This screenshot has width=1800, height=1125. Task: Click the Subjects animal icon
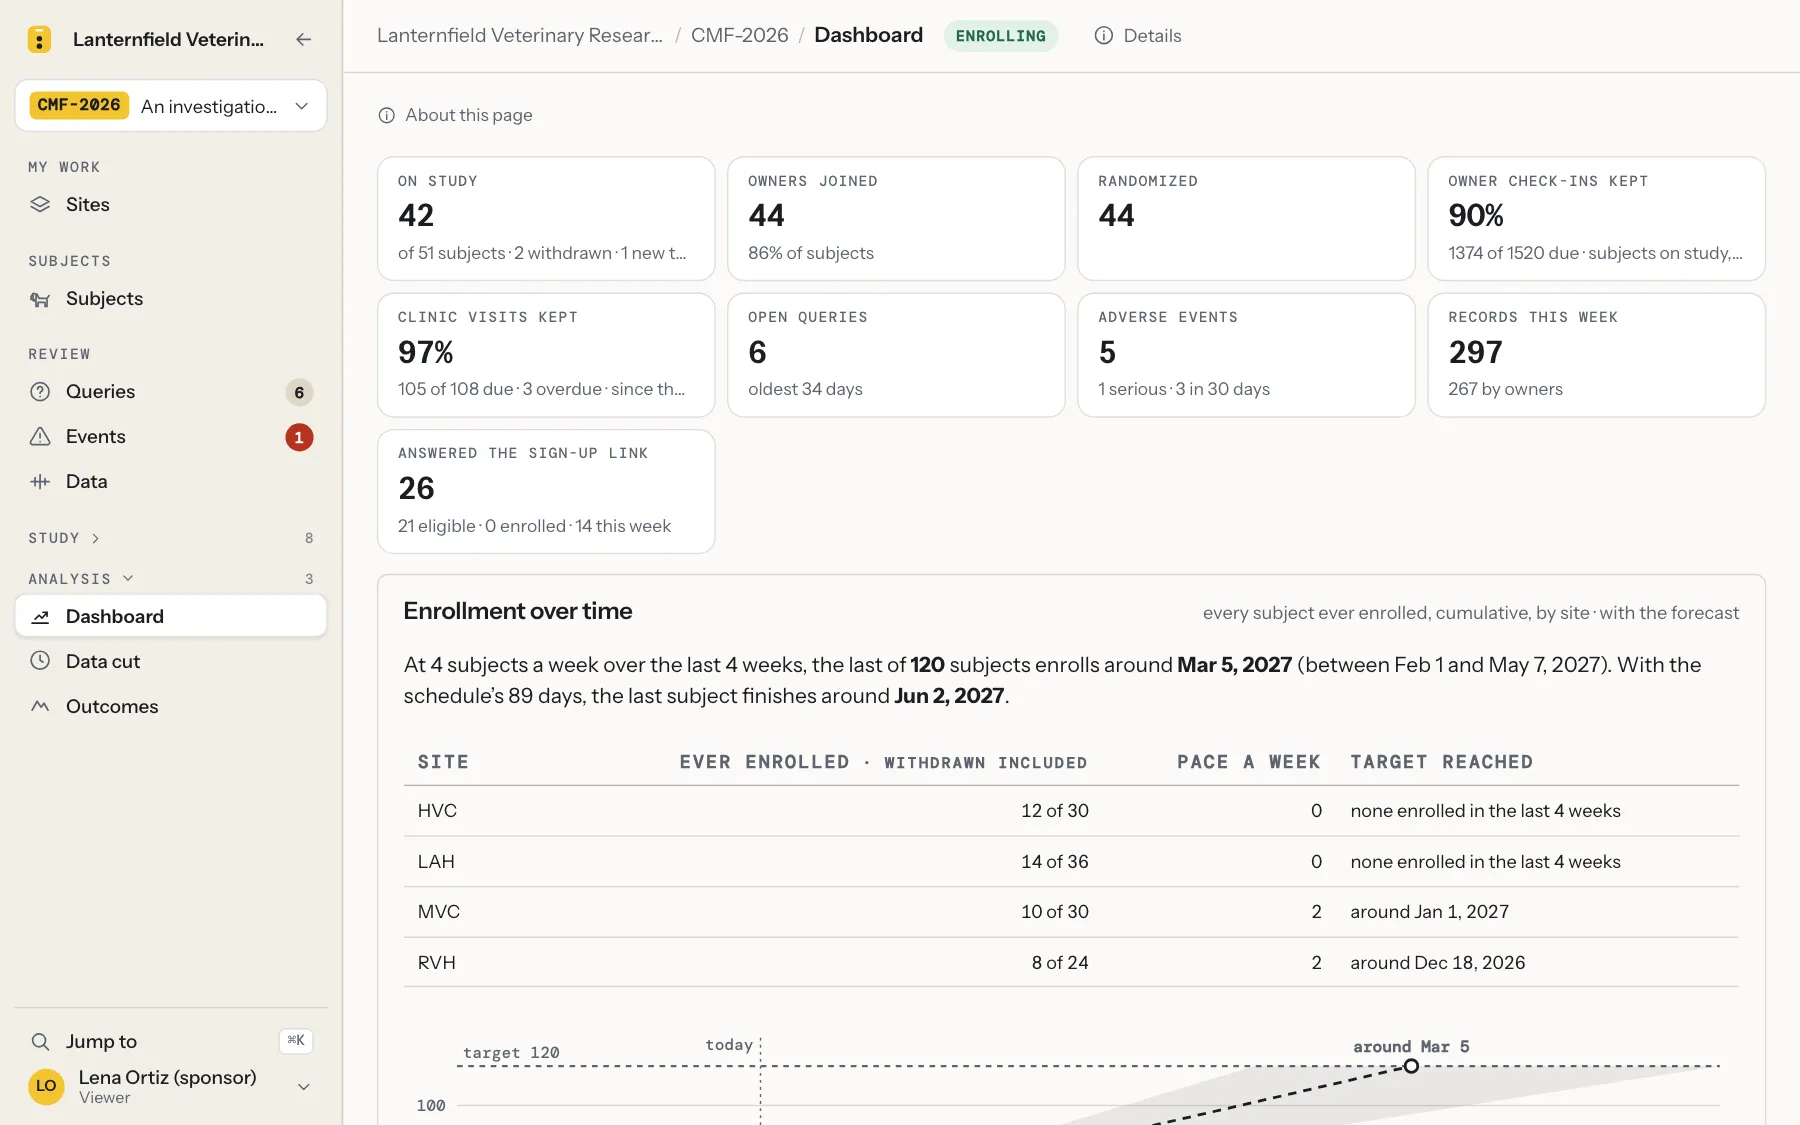click(x=40, y=299)
